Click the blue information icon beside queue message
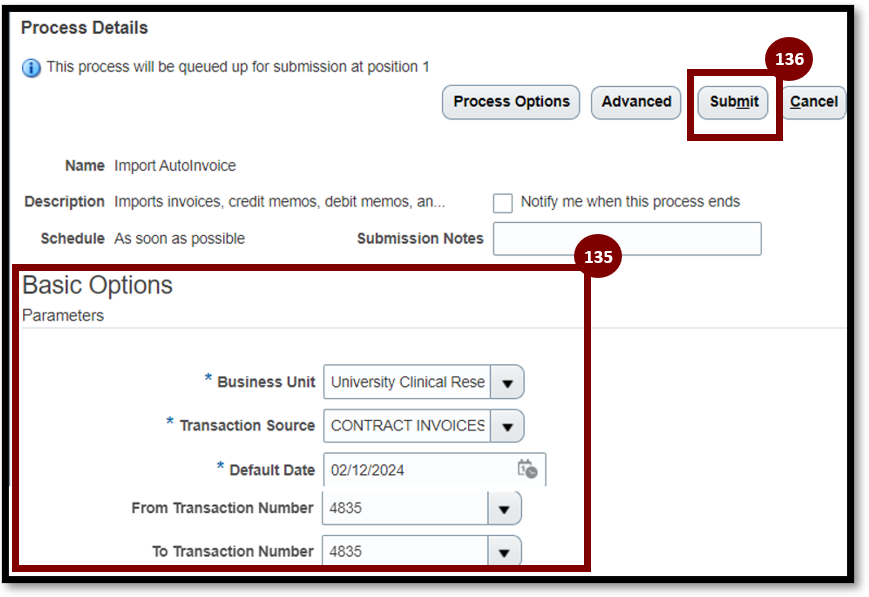This screenshot has width=869, height=597. point(31,68)
